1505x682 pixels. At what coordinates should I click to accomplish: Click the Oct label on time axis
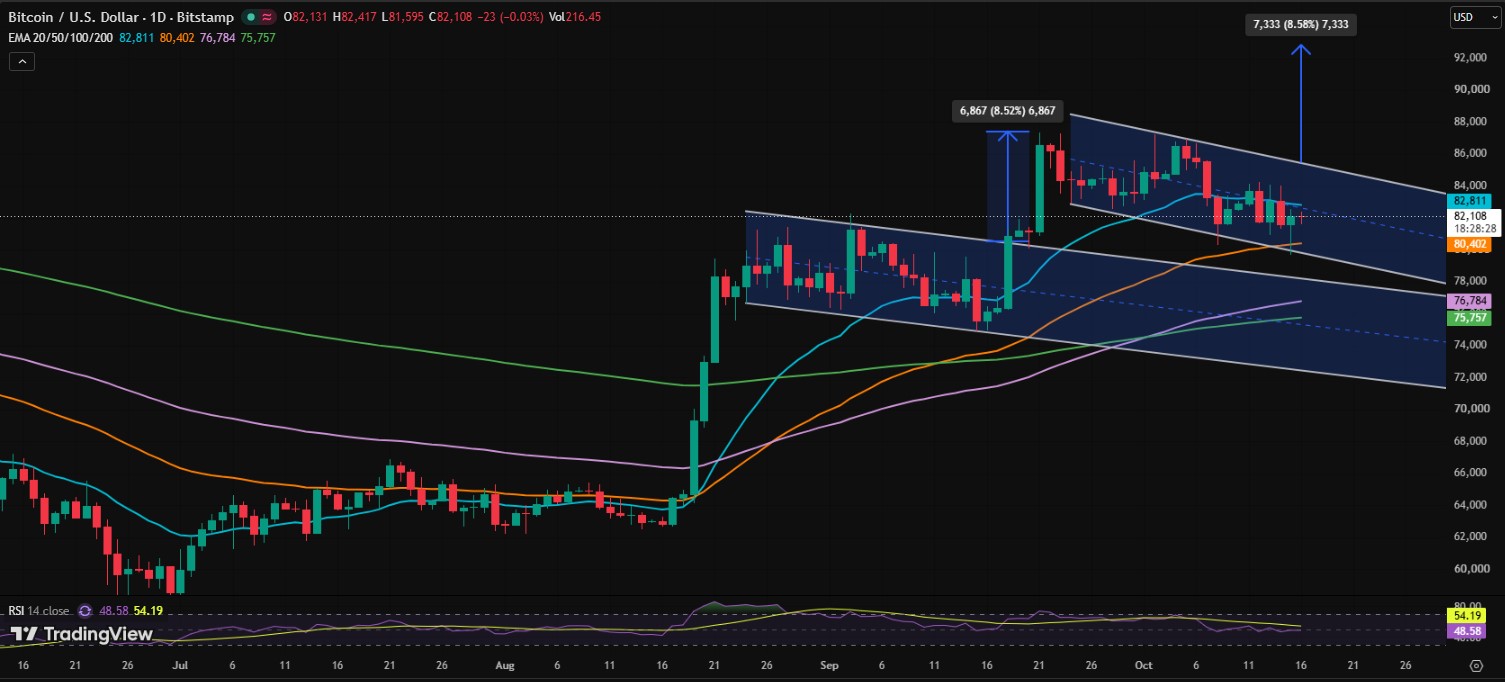click(1146, 664)
